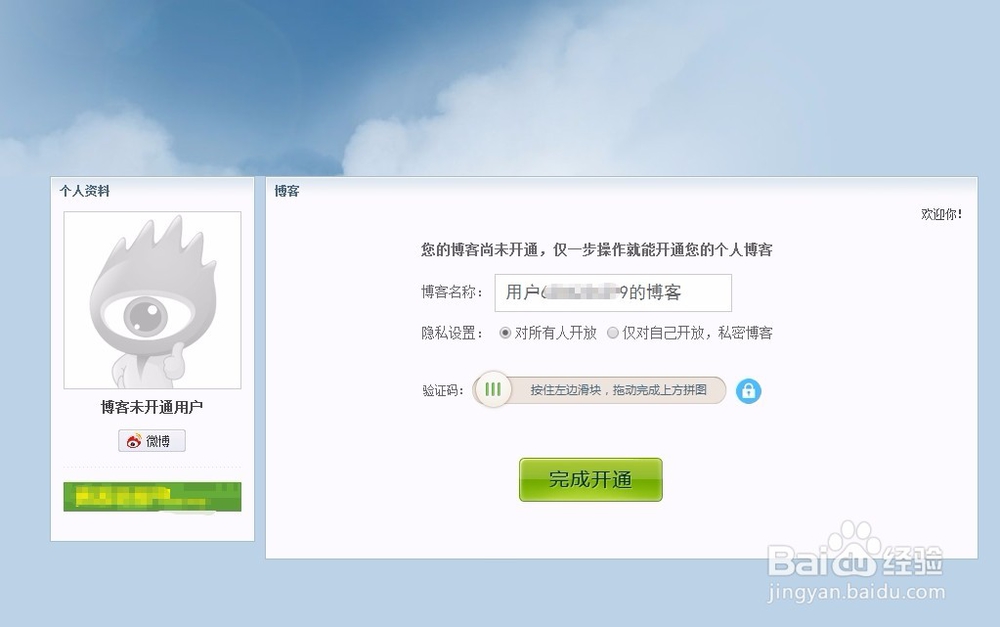Screen dimensions: 1000x627
Task: Click the blue lock icon beside the captcha
Action: click(748, 390)
